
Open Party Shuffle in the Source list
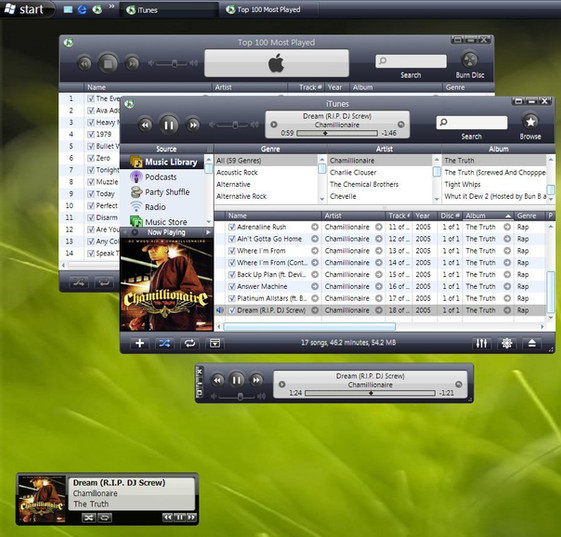click(x=163, y=192)
